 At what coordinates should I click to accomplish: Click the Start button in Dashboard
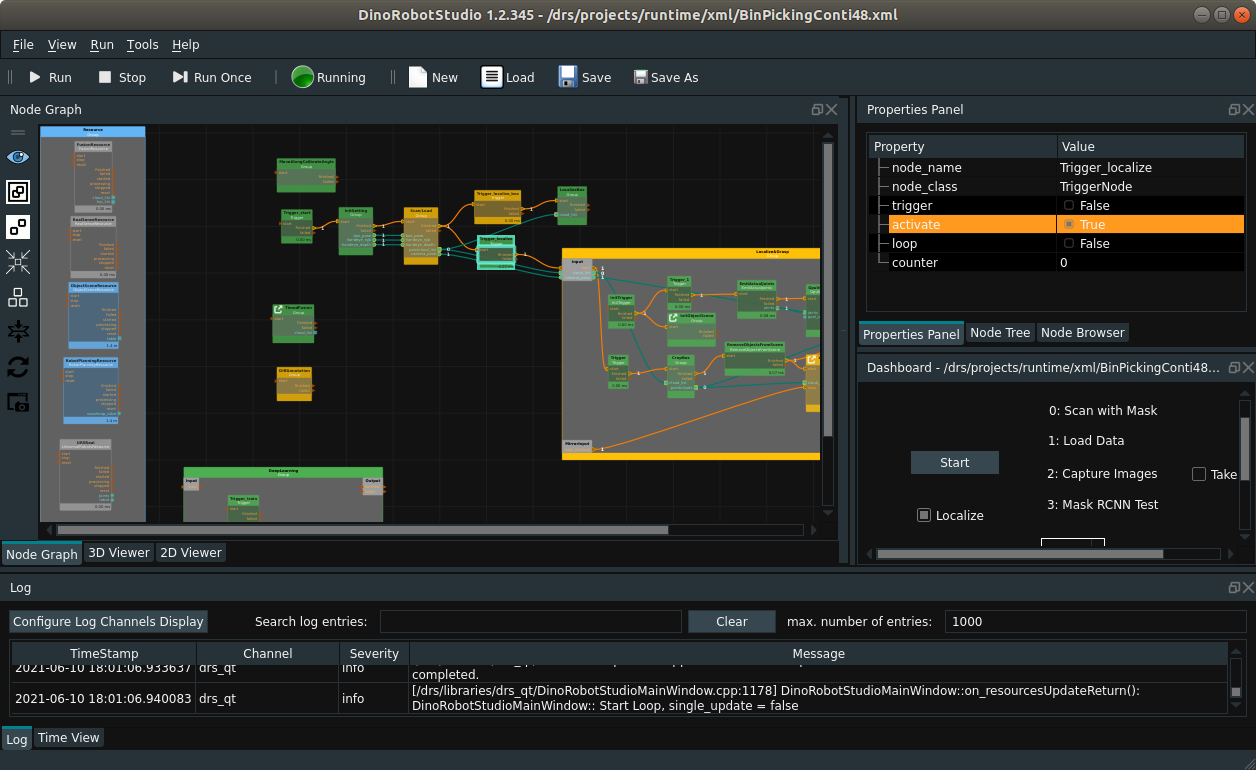coord(955,462)
